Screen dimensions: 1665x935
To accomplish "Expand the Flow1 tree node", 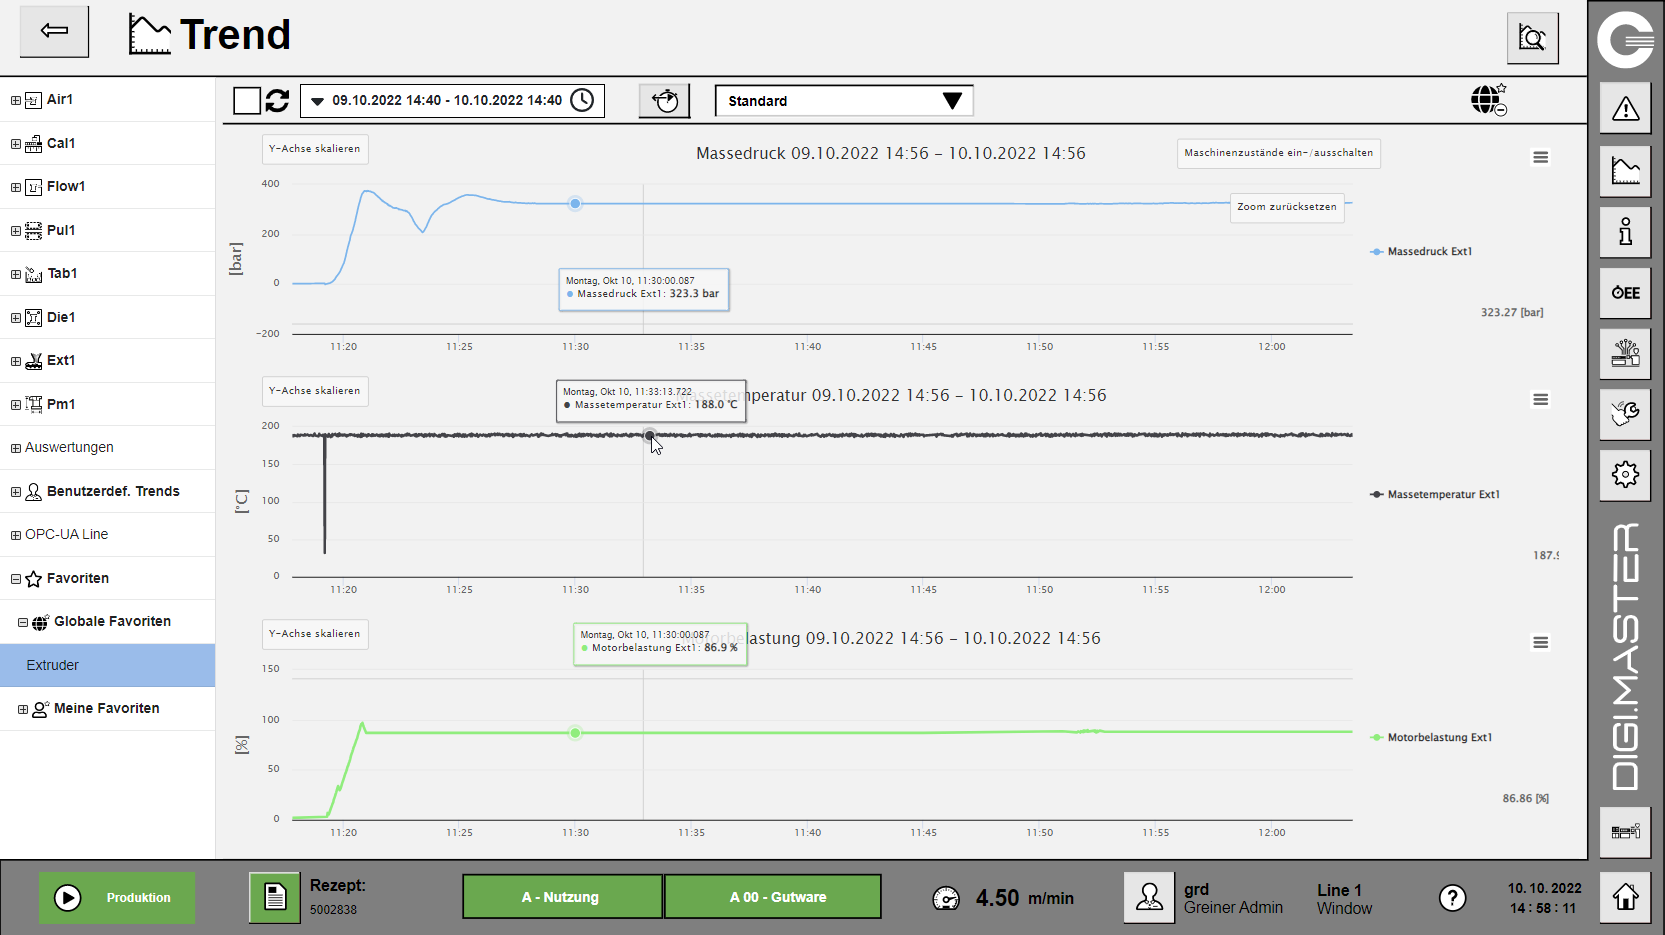I will click(15, 187).
